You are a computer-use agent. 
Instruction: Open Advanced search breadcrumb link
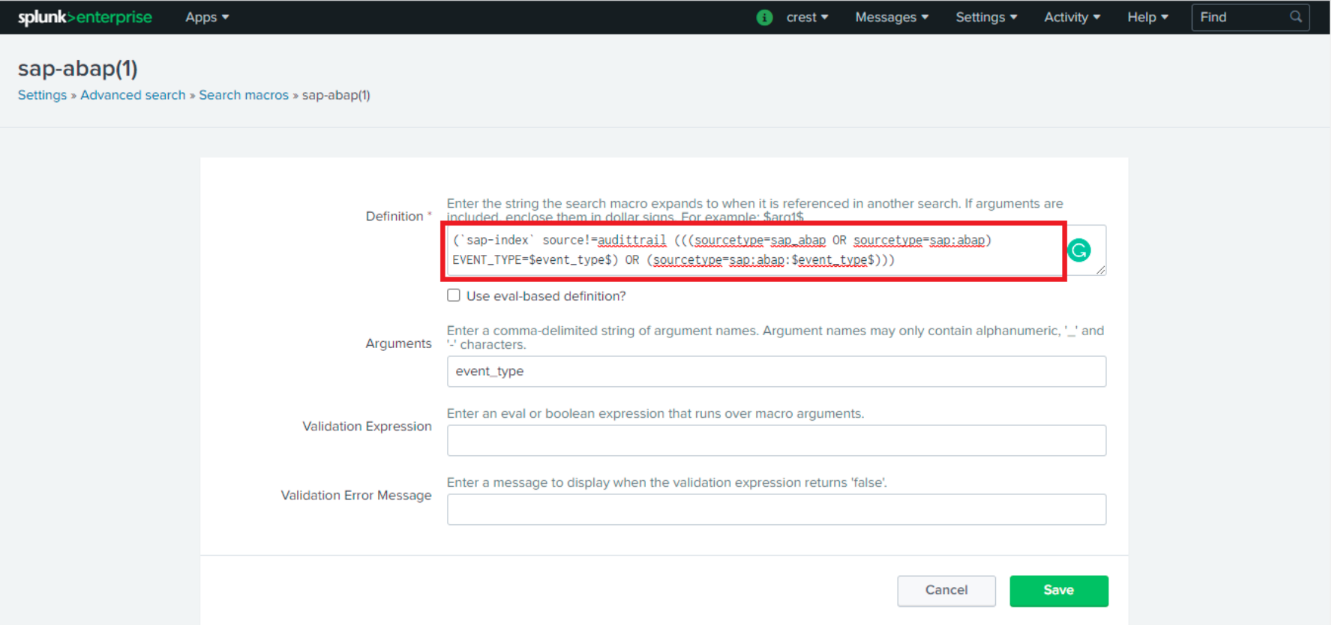[x=133, y=95]
